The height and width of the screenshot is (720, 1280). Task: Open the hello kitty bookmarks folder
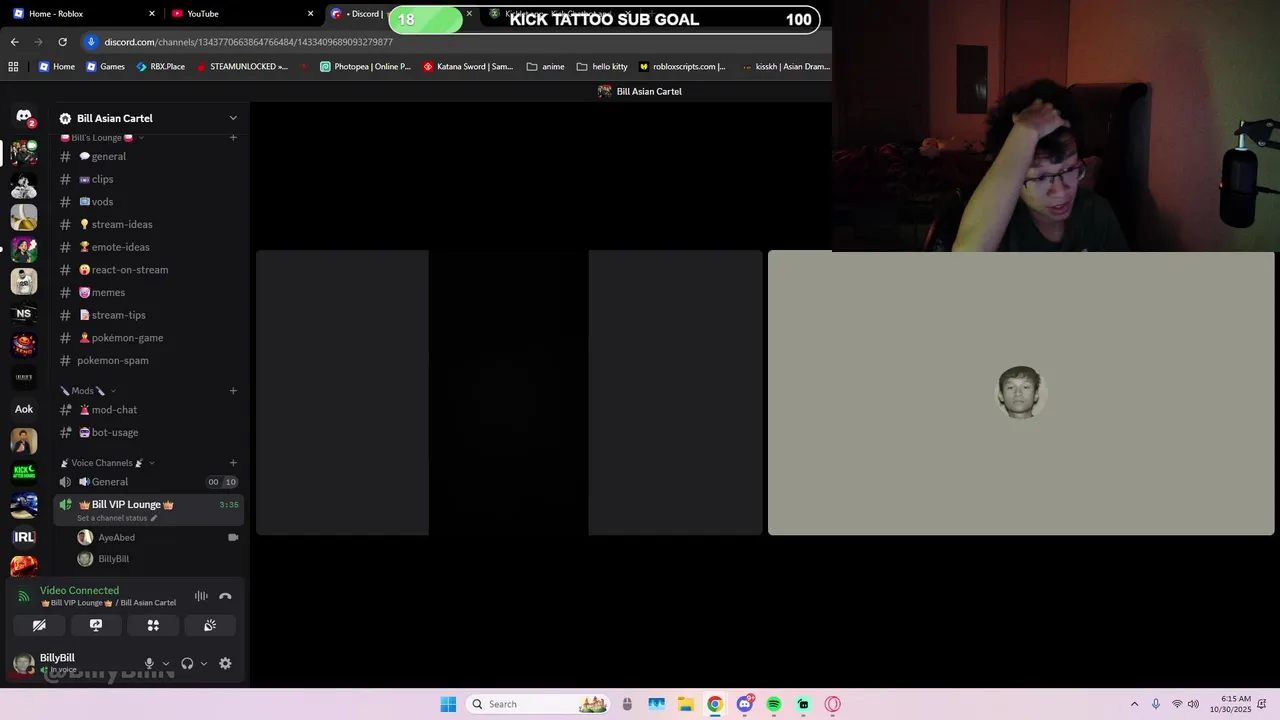point(603,67)
